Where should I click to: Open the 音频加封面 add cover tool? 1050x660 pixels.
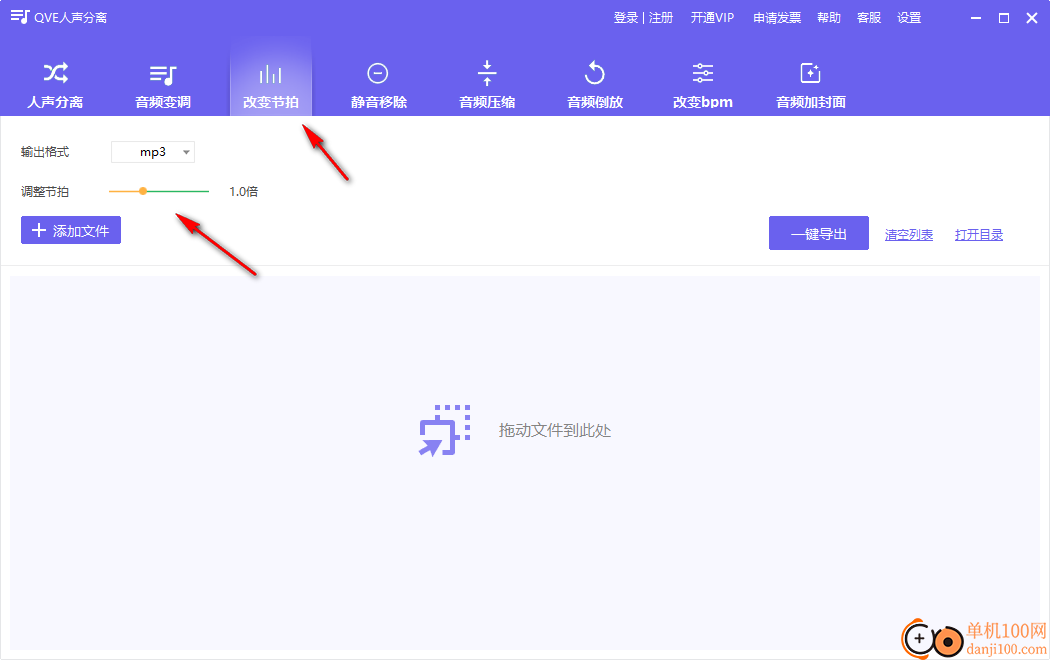pos(810,85)
